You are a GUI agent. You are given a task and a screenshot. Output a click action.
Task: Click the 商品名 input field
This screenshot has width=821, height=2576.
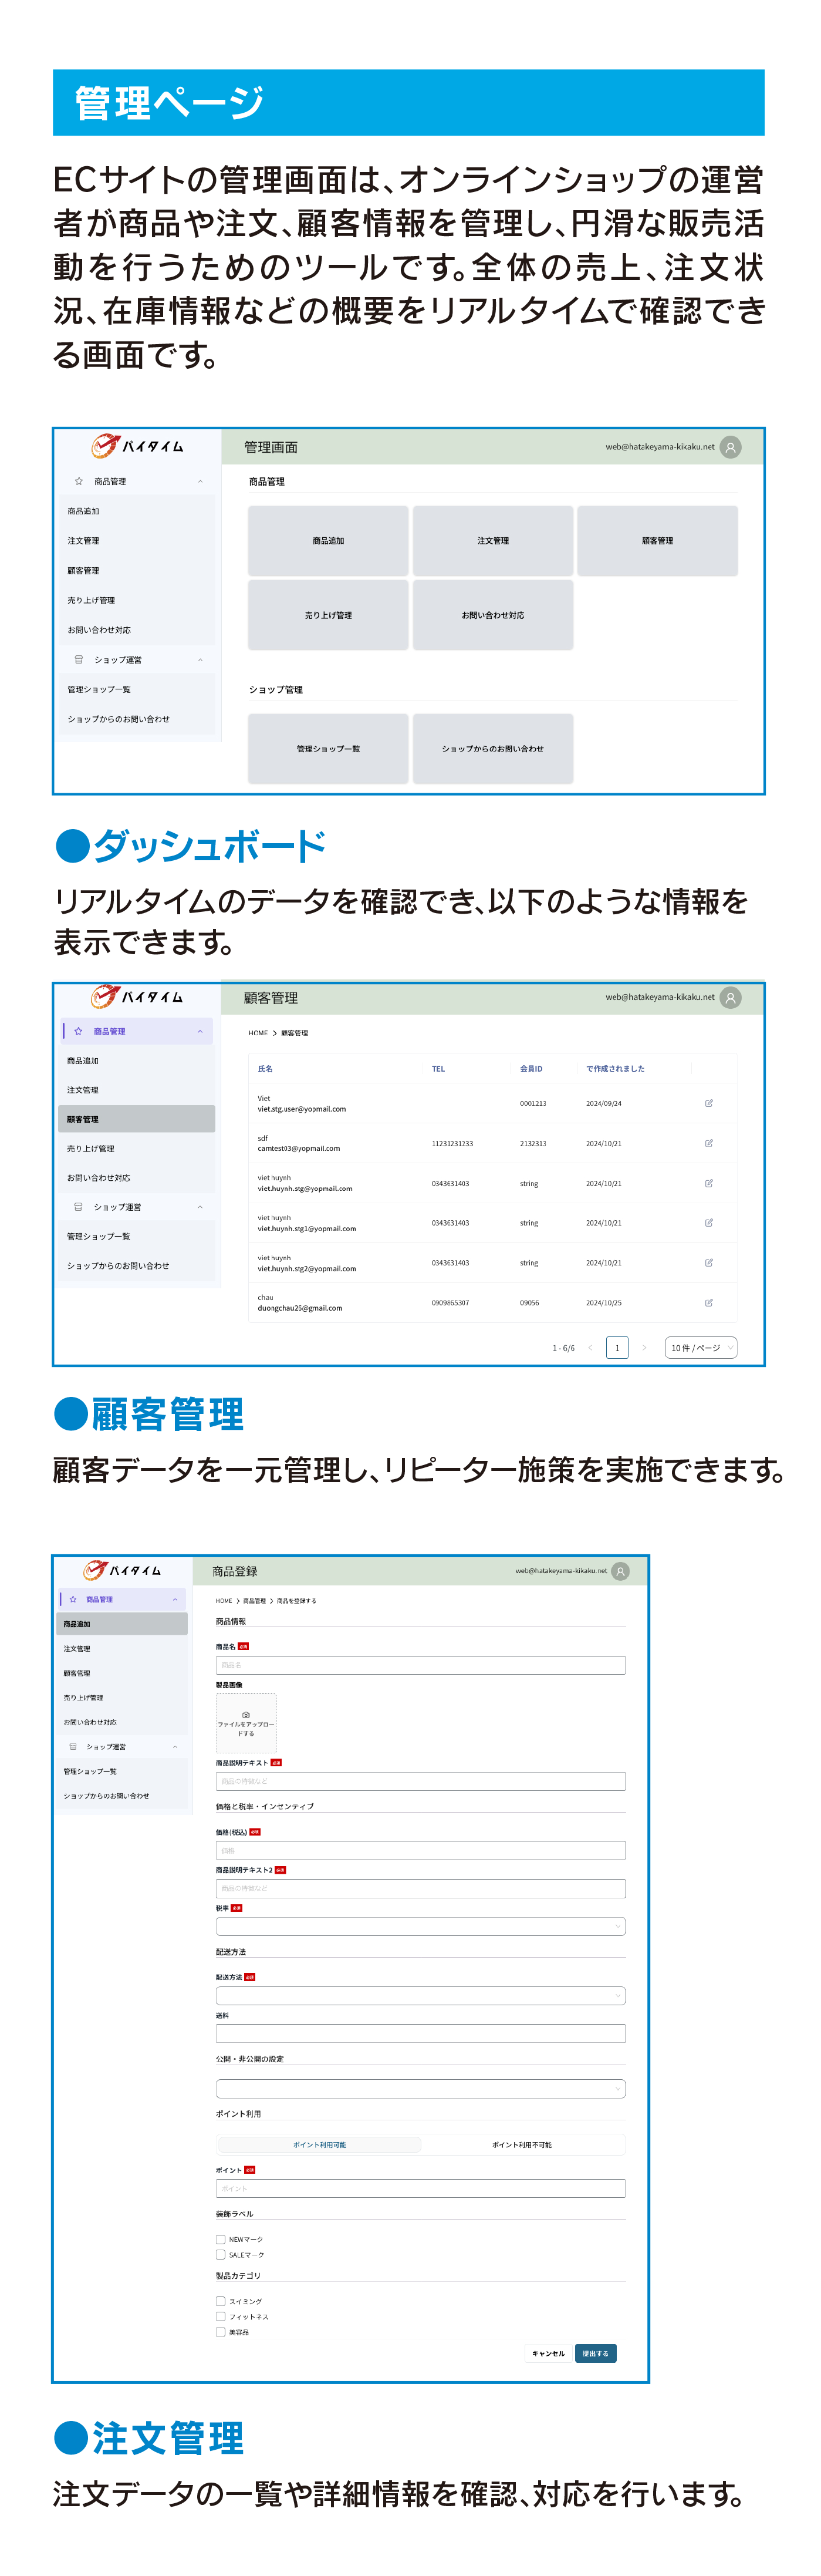(420, 1665)
